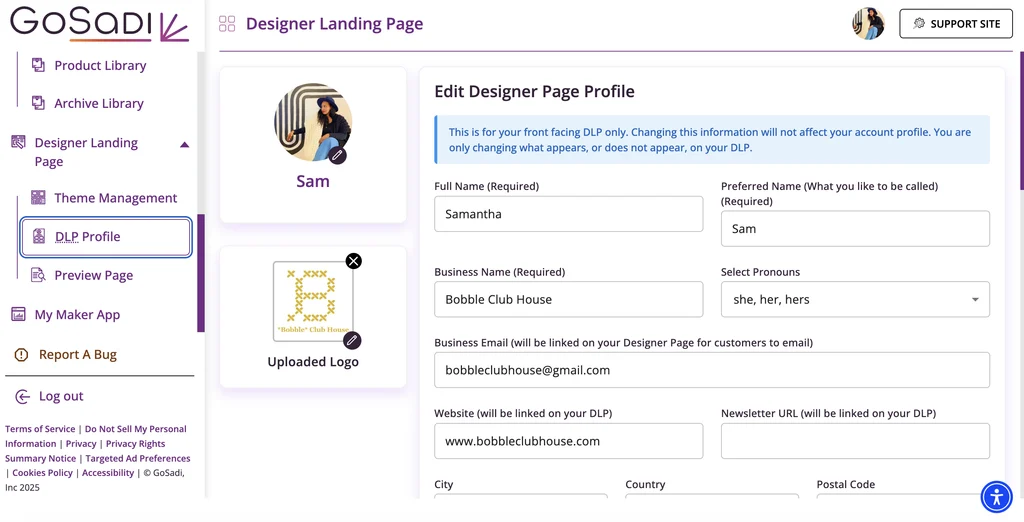Image resolution: width=1024 pixels, height=522 pixels.
Task: Open the Terms of Service link
Action: point(40,429)
